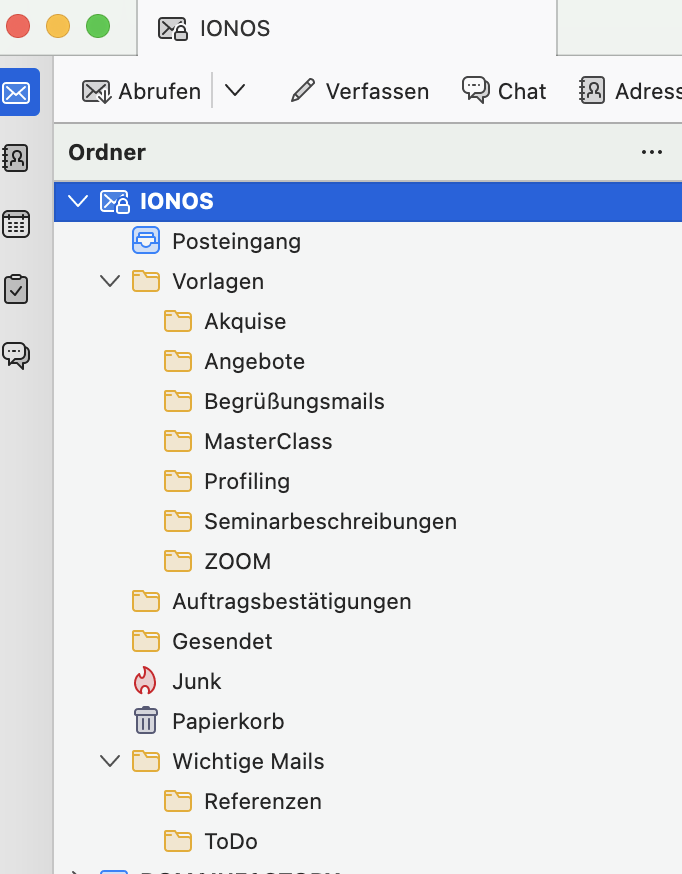
Task: Open the Ordner pane options menu
Action: coord(652,152)
